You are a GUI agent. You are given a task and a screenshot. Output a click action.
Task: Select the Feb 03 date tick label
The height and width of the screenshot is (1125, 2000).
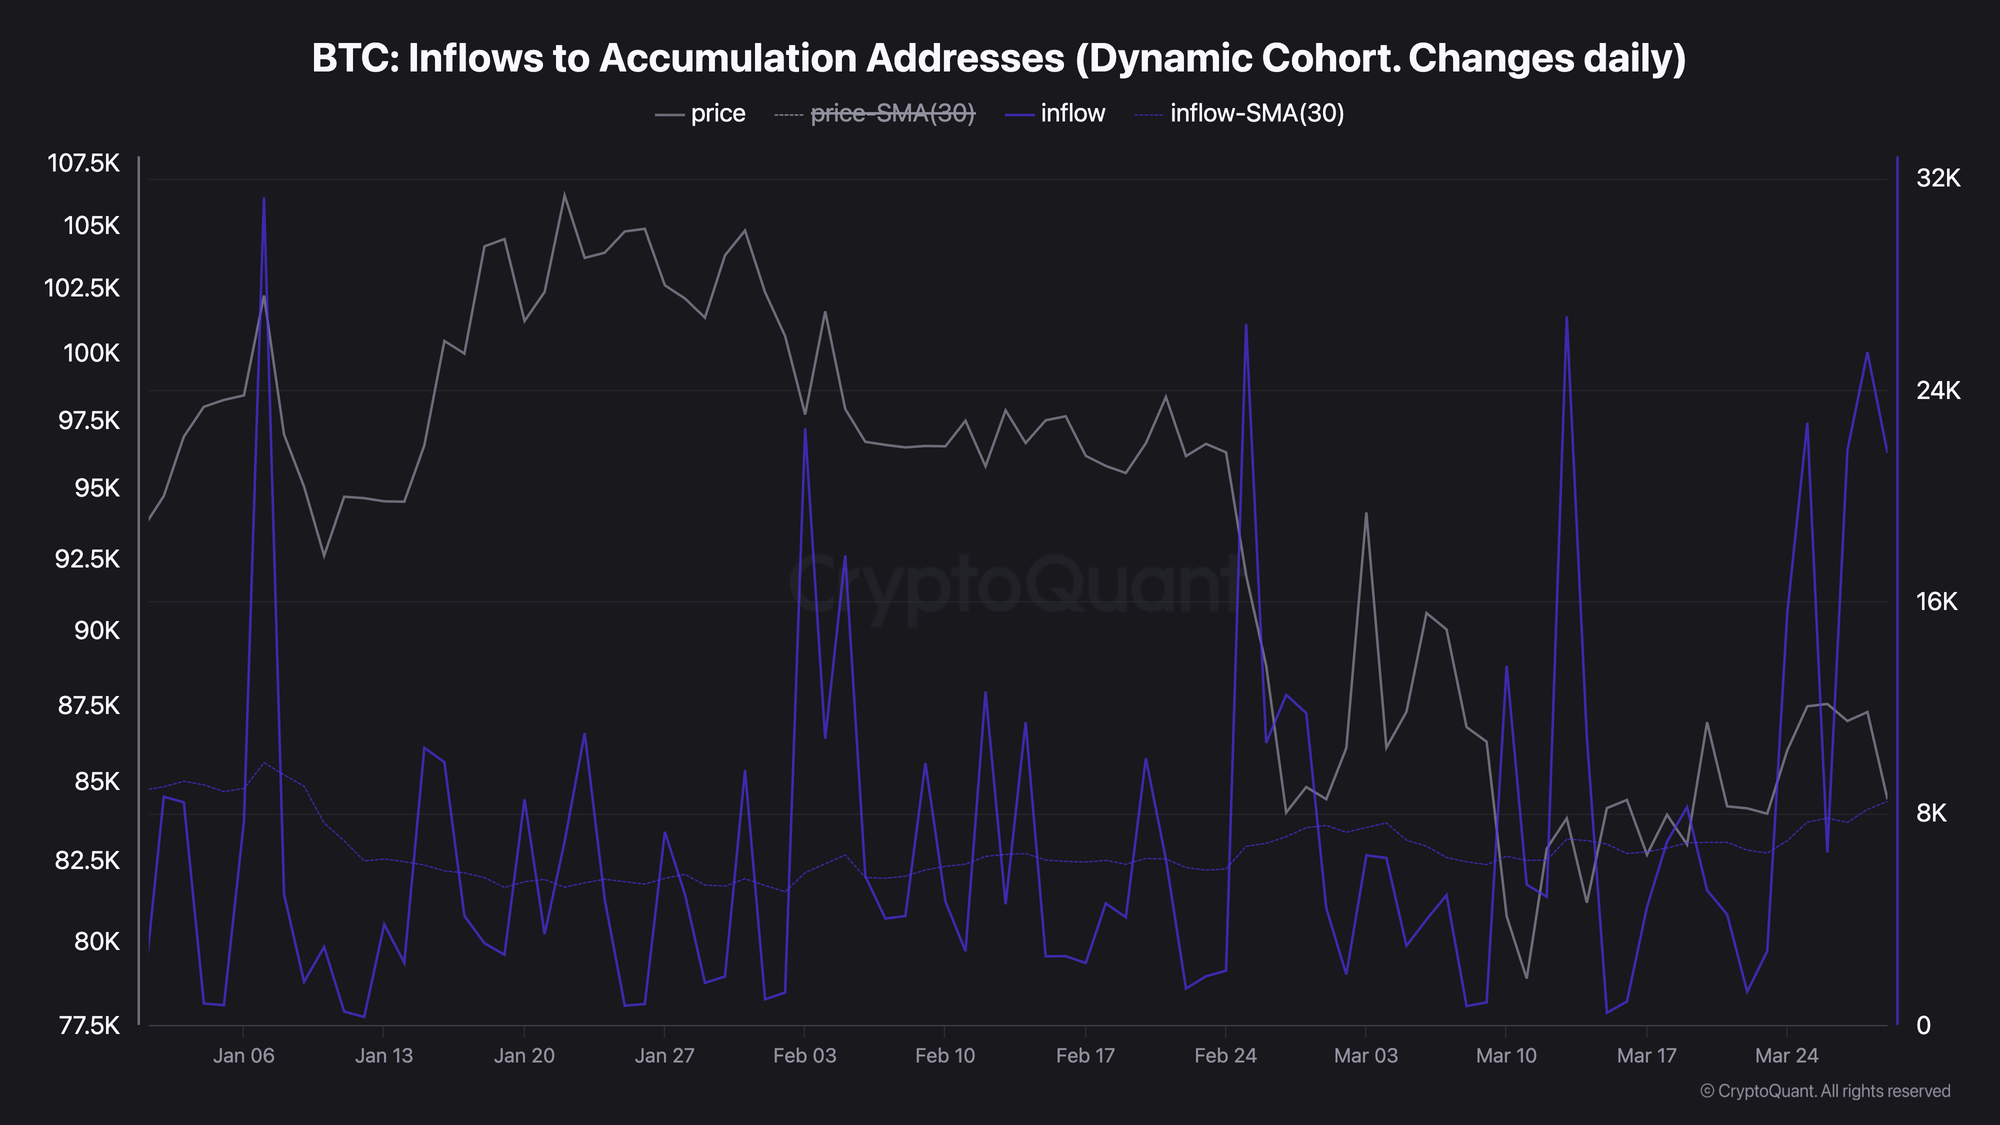[804, 1056]
